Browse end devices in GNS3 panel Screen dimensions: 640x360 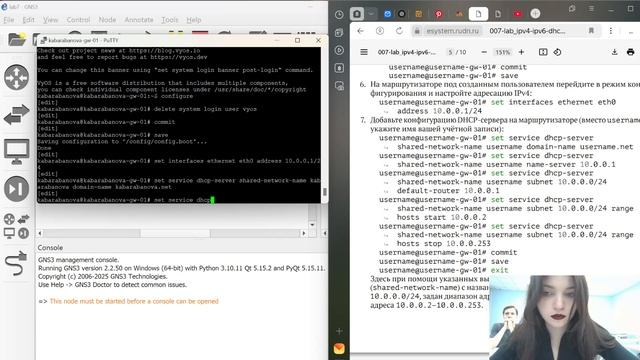[16, 151]
